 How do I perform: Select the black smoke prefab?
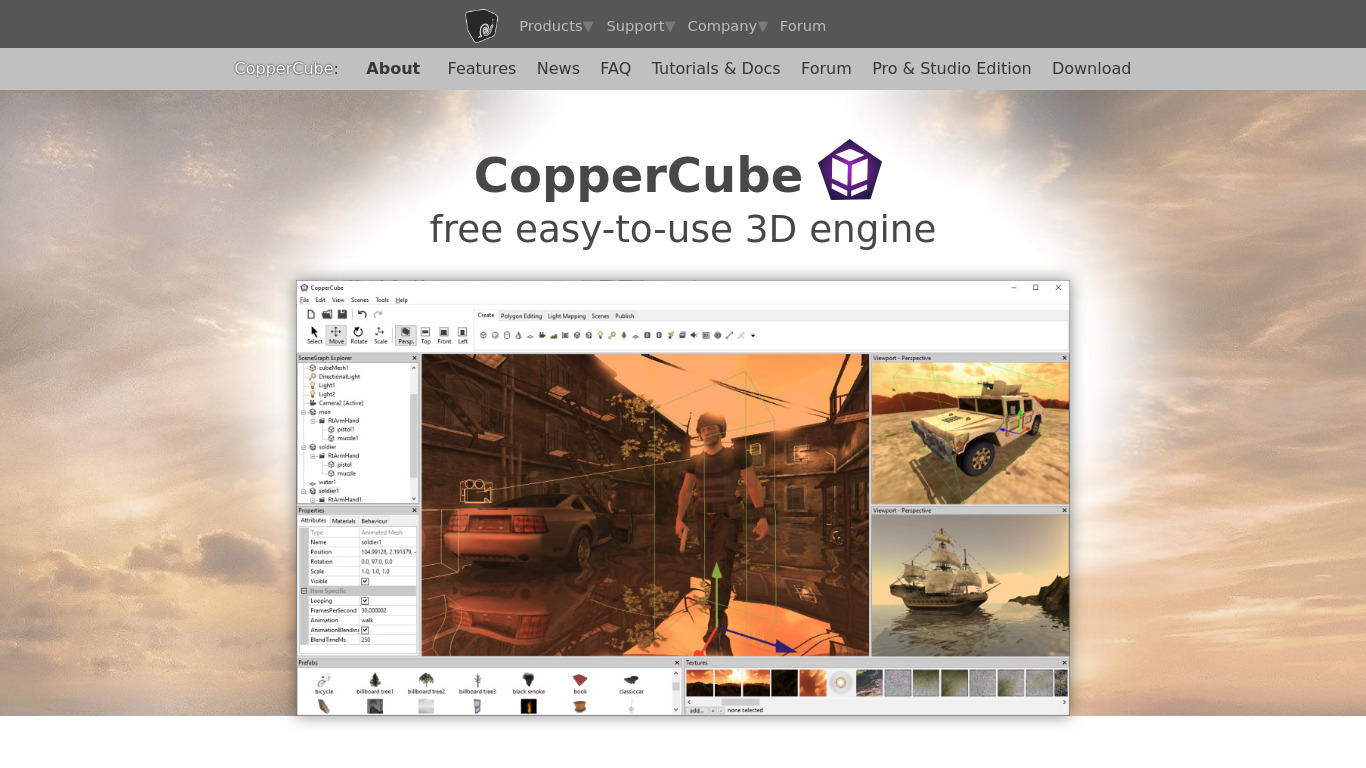point(528,684)
